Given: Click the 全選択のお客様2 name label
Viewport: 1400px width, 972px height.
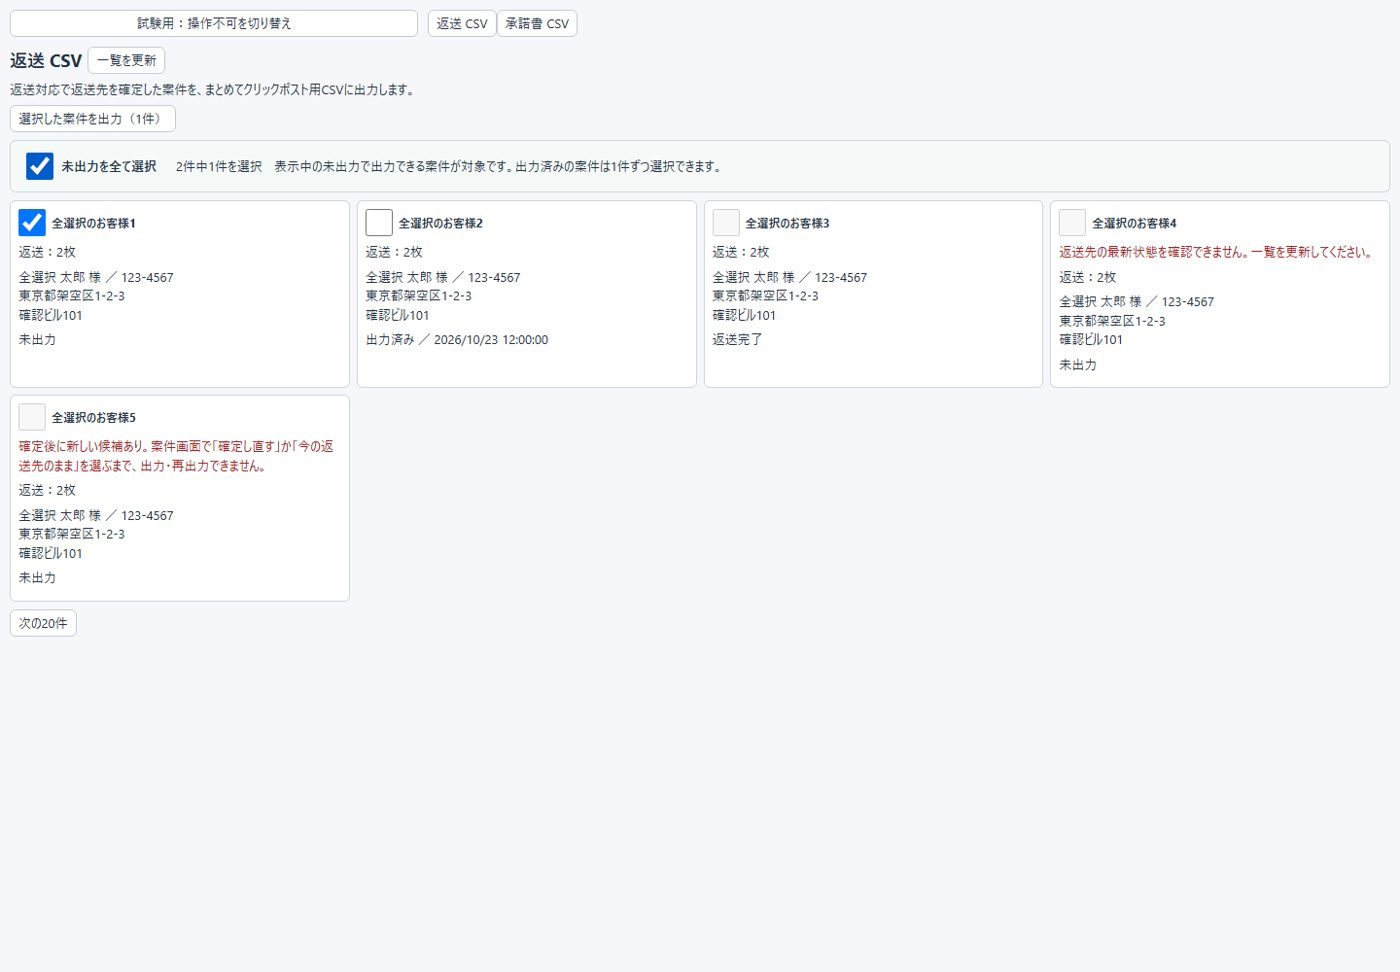Looking at the screenshot, I should click(441, 223).
